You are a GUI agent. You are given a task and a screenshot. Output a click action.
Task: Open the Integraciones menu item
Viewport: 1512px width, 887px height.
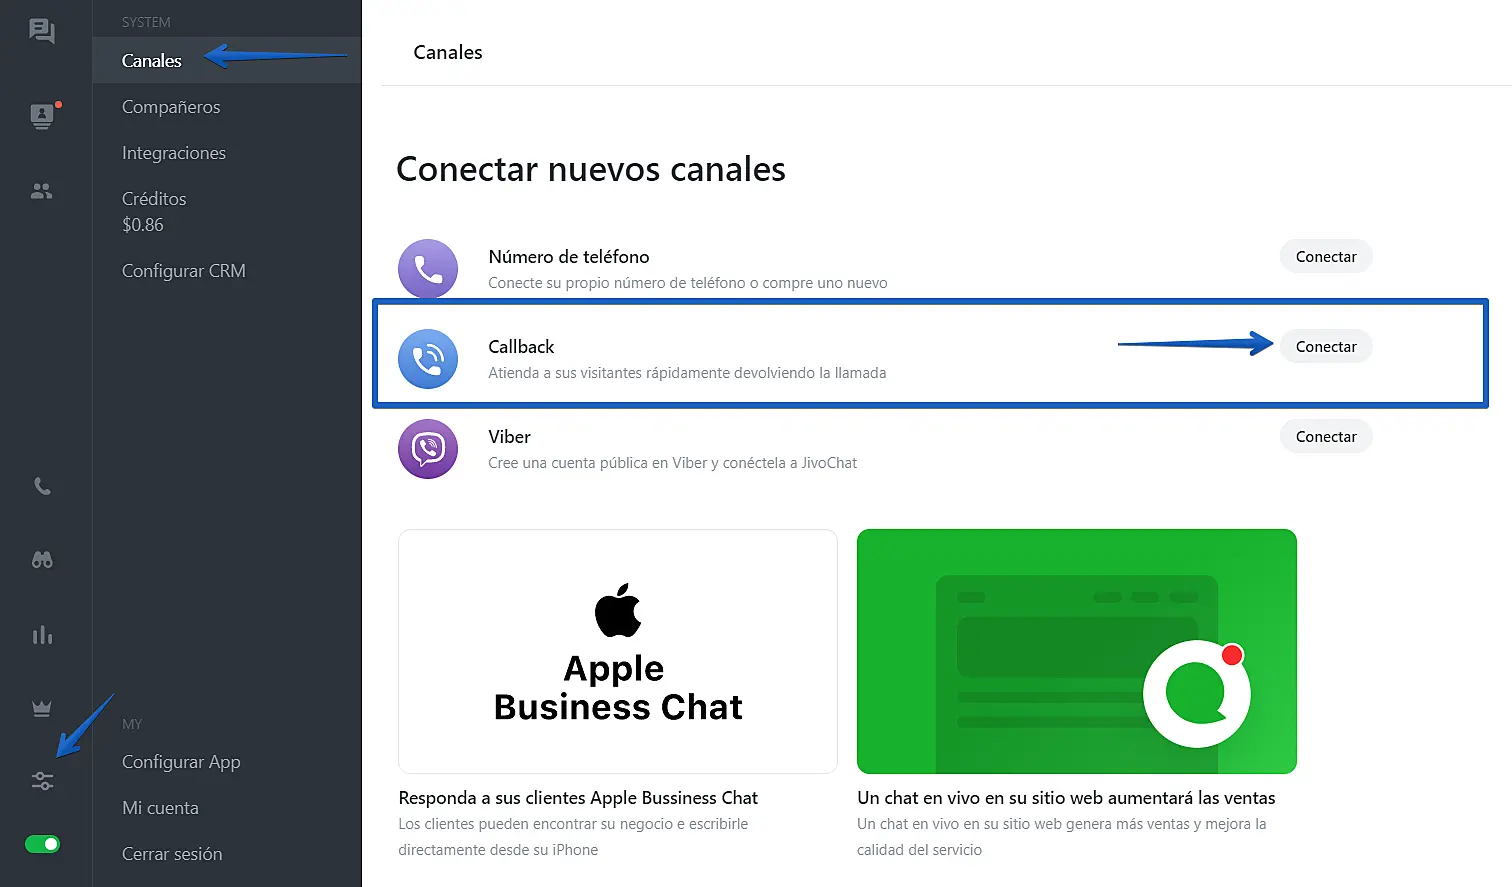pos(174,153)
